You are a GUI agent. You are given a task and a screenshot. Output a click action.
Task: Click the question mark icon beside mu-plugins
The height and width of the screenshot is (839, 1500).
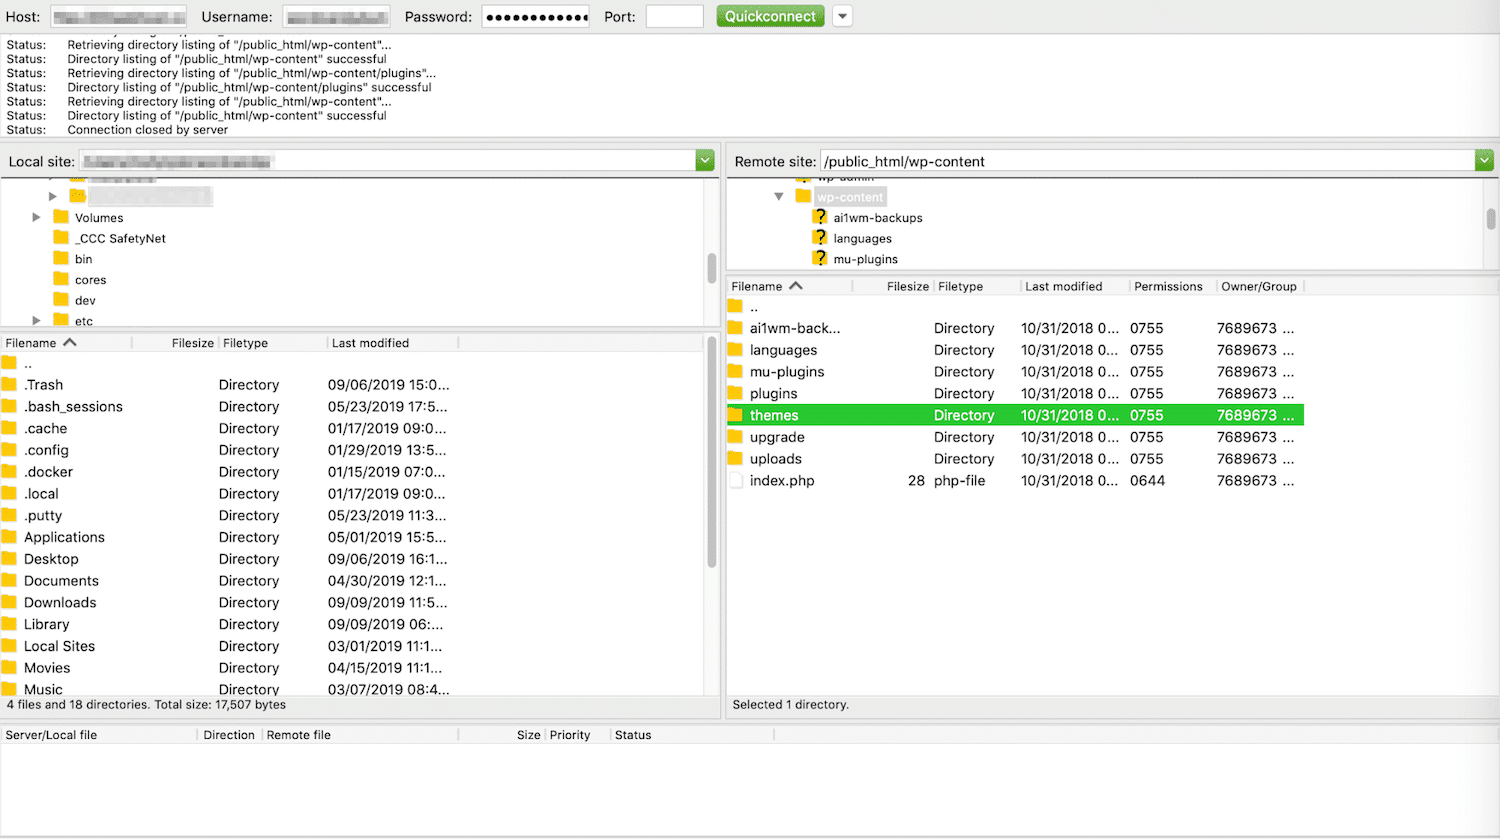(820, 258)
